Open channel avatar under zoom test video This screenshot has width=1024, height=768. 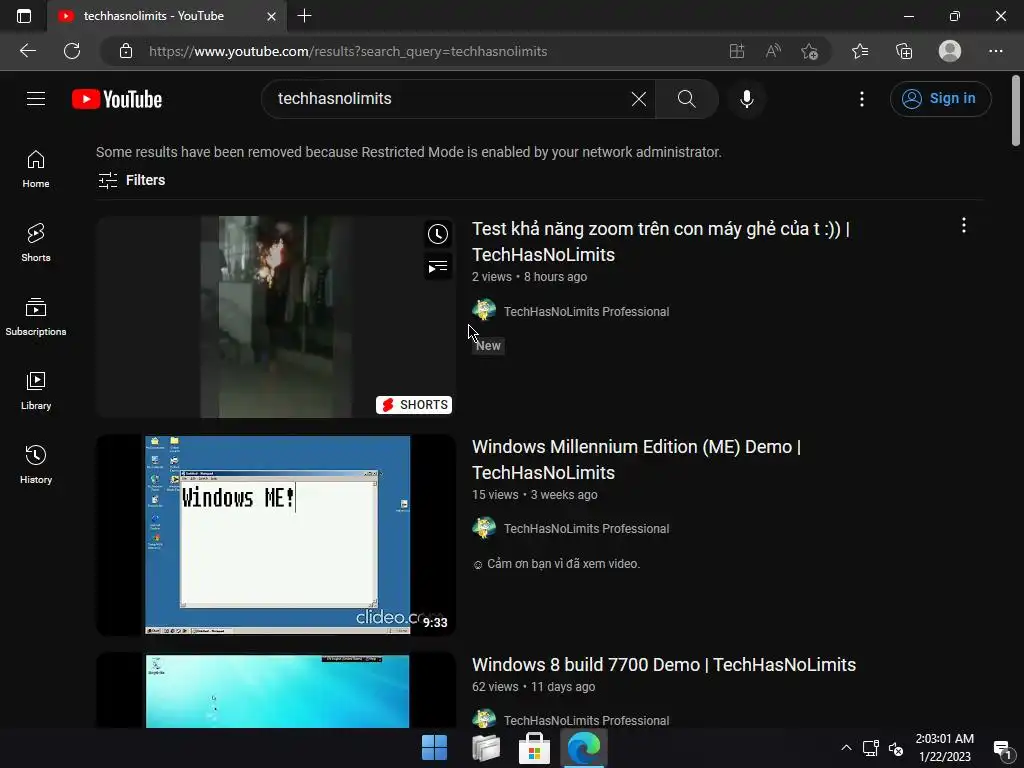[x=484, y=311]
